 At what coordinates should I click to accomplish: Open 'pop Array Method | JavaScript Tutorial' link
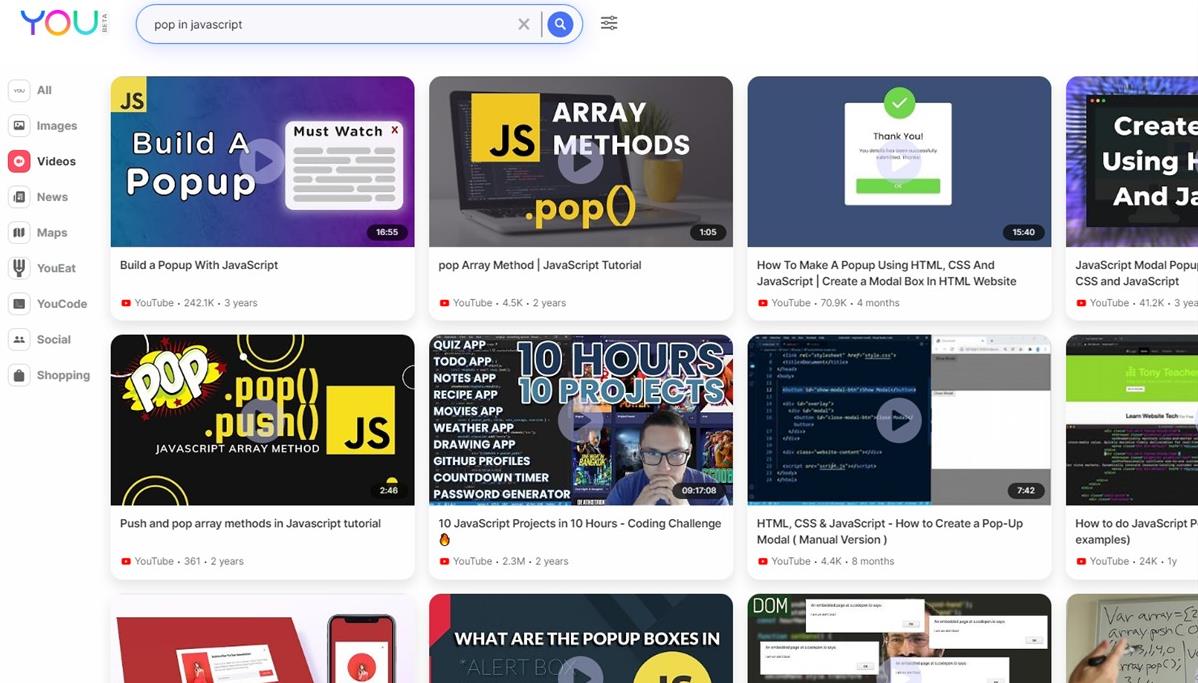(540, 265)
